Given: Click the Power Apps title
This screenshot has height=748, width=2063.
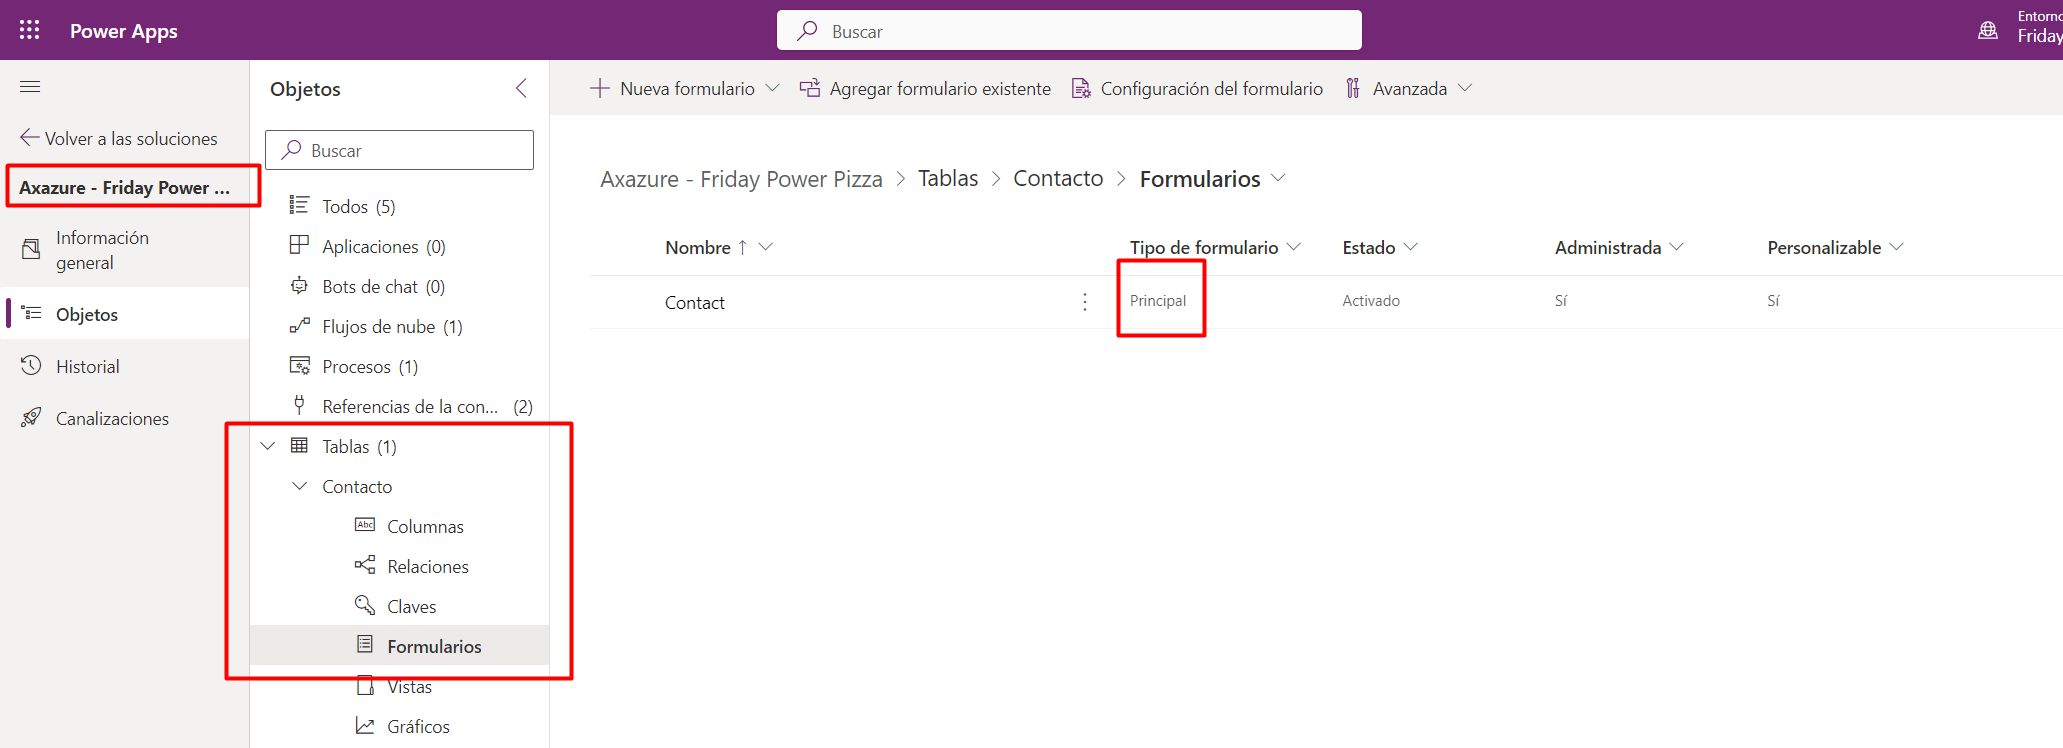Looking at the screenshot, I should (x=124, y=31).
